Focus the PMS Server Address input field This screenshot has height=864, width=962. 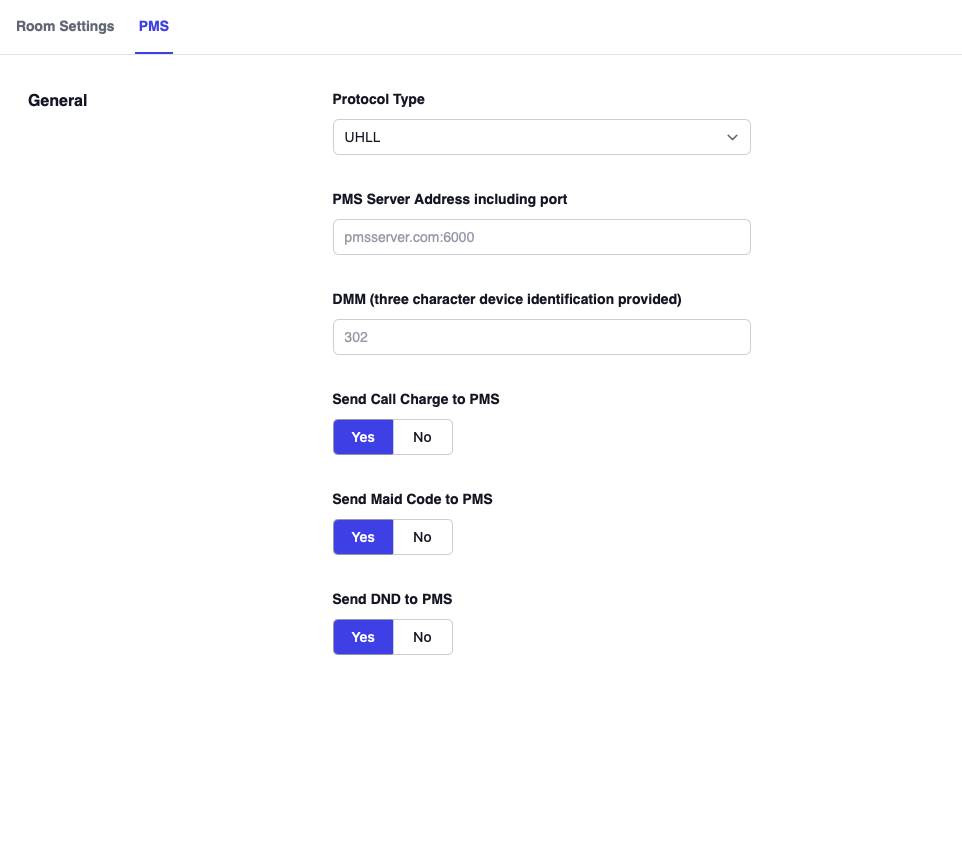coord(540,237)
